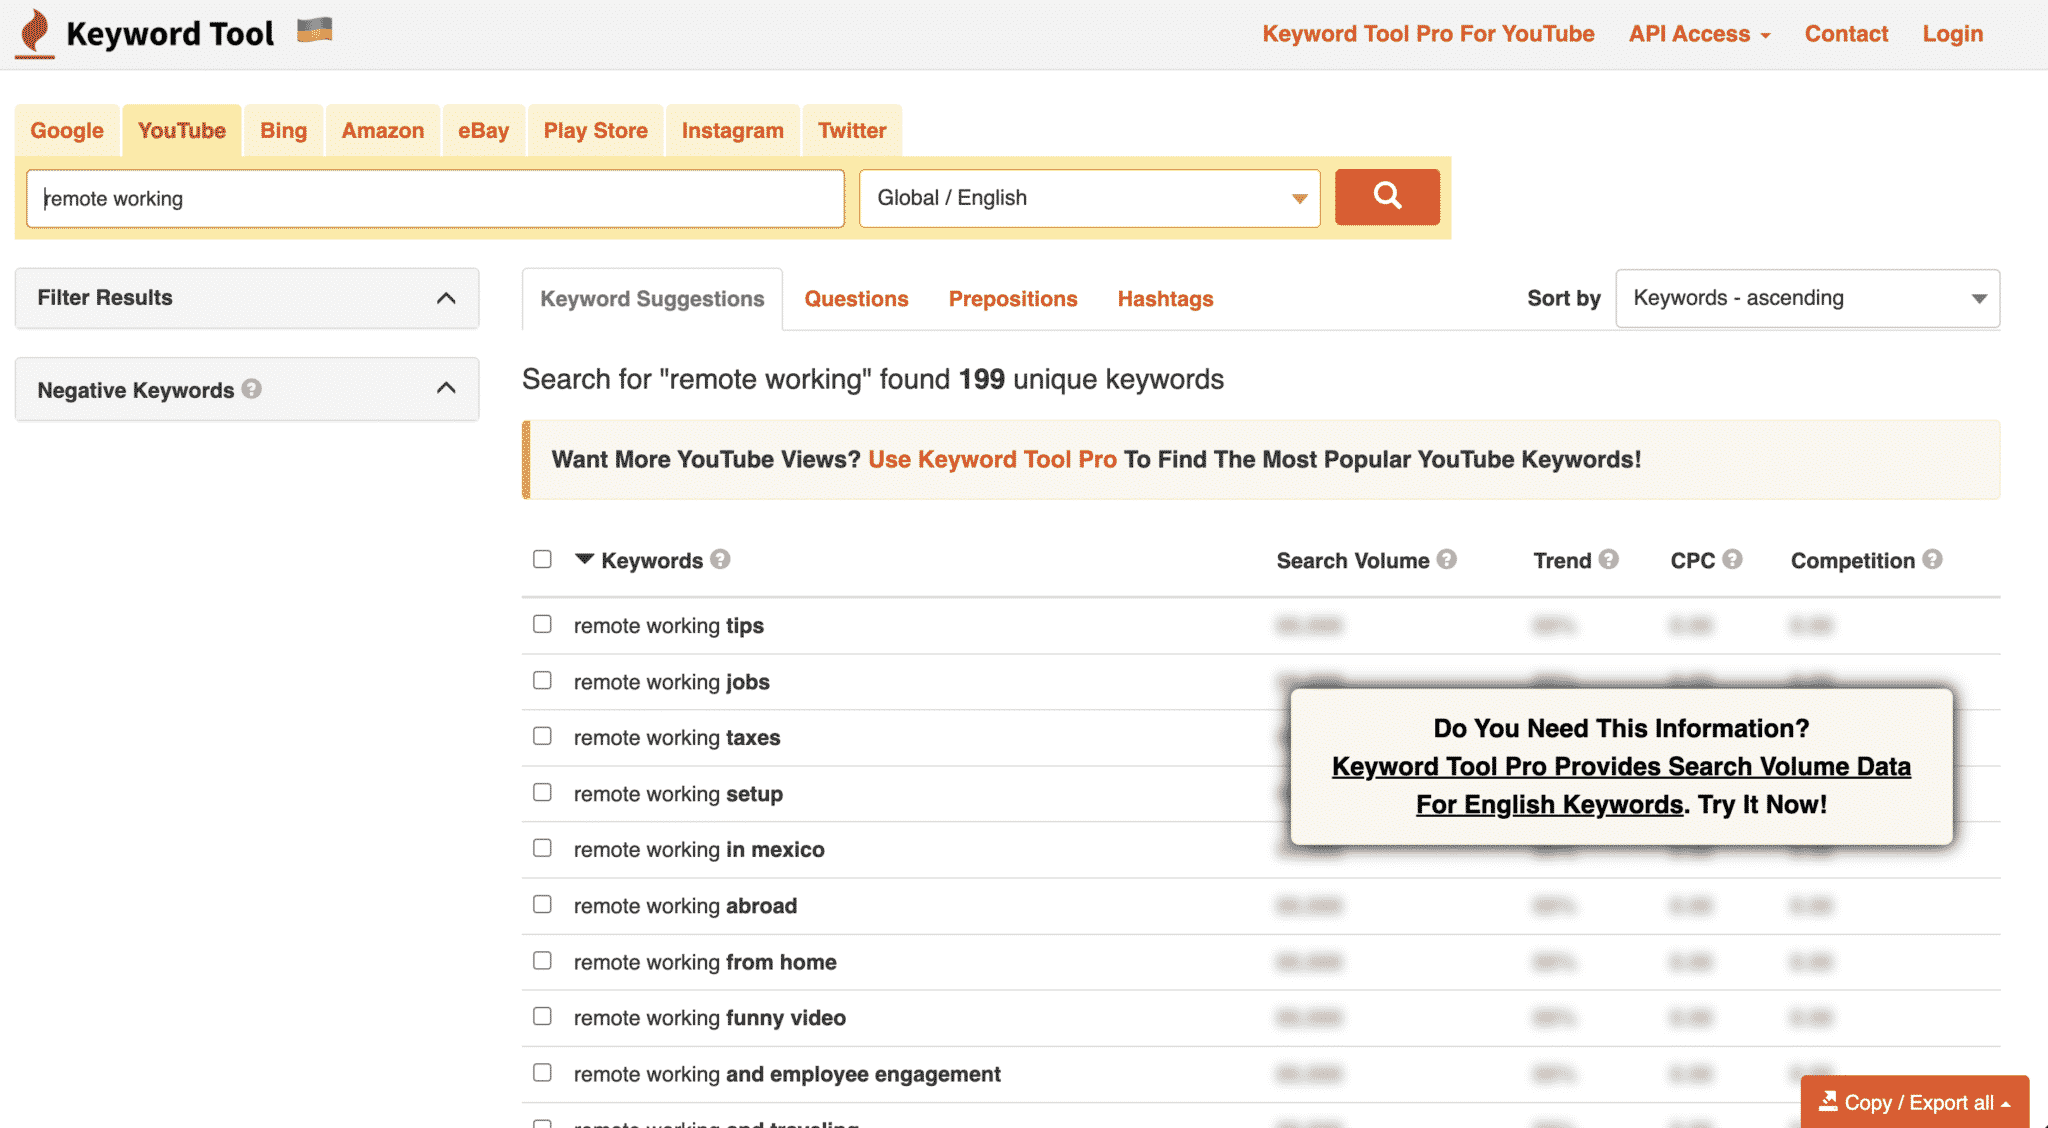Click help icon next to Negative Keywords
2048x1128 pixels.
pos(252,388)
